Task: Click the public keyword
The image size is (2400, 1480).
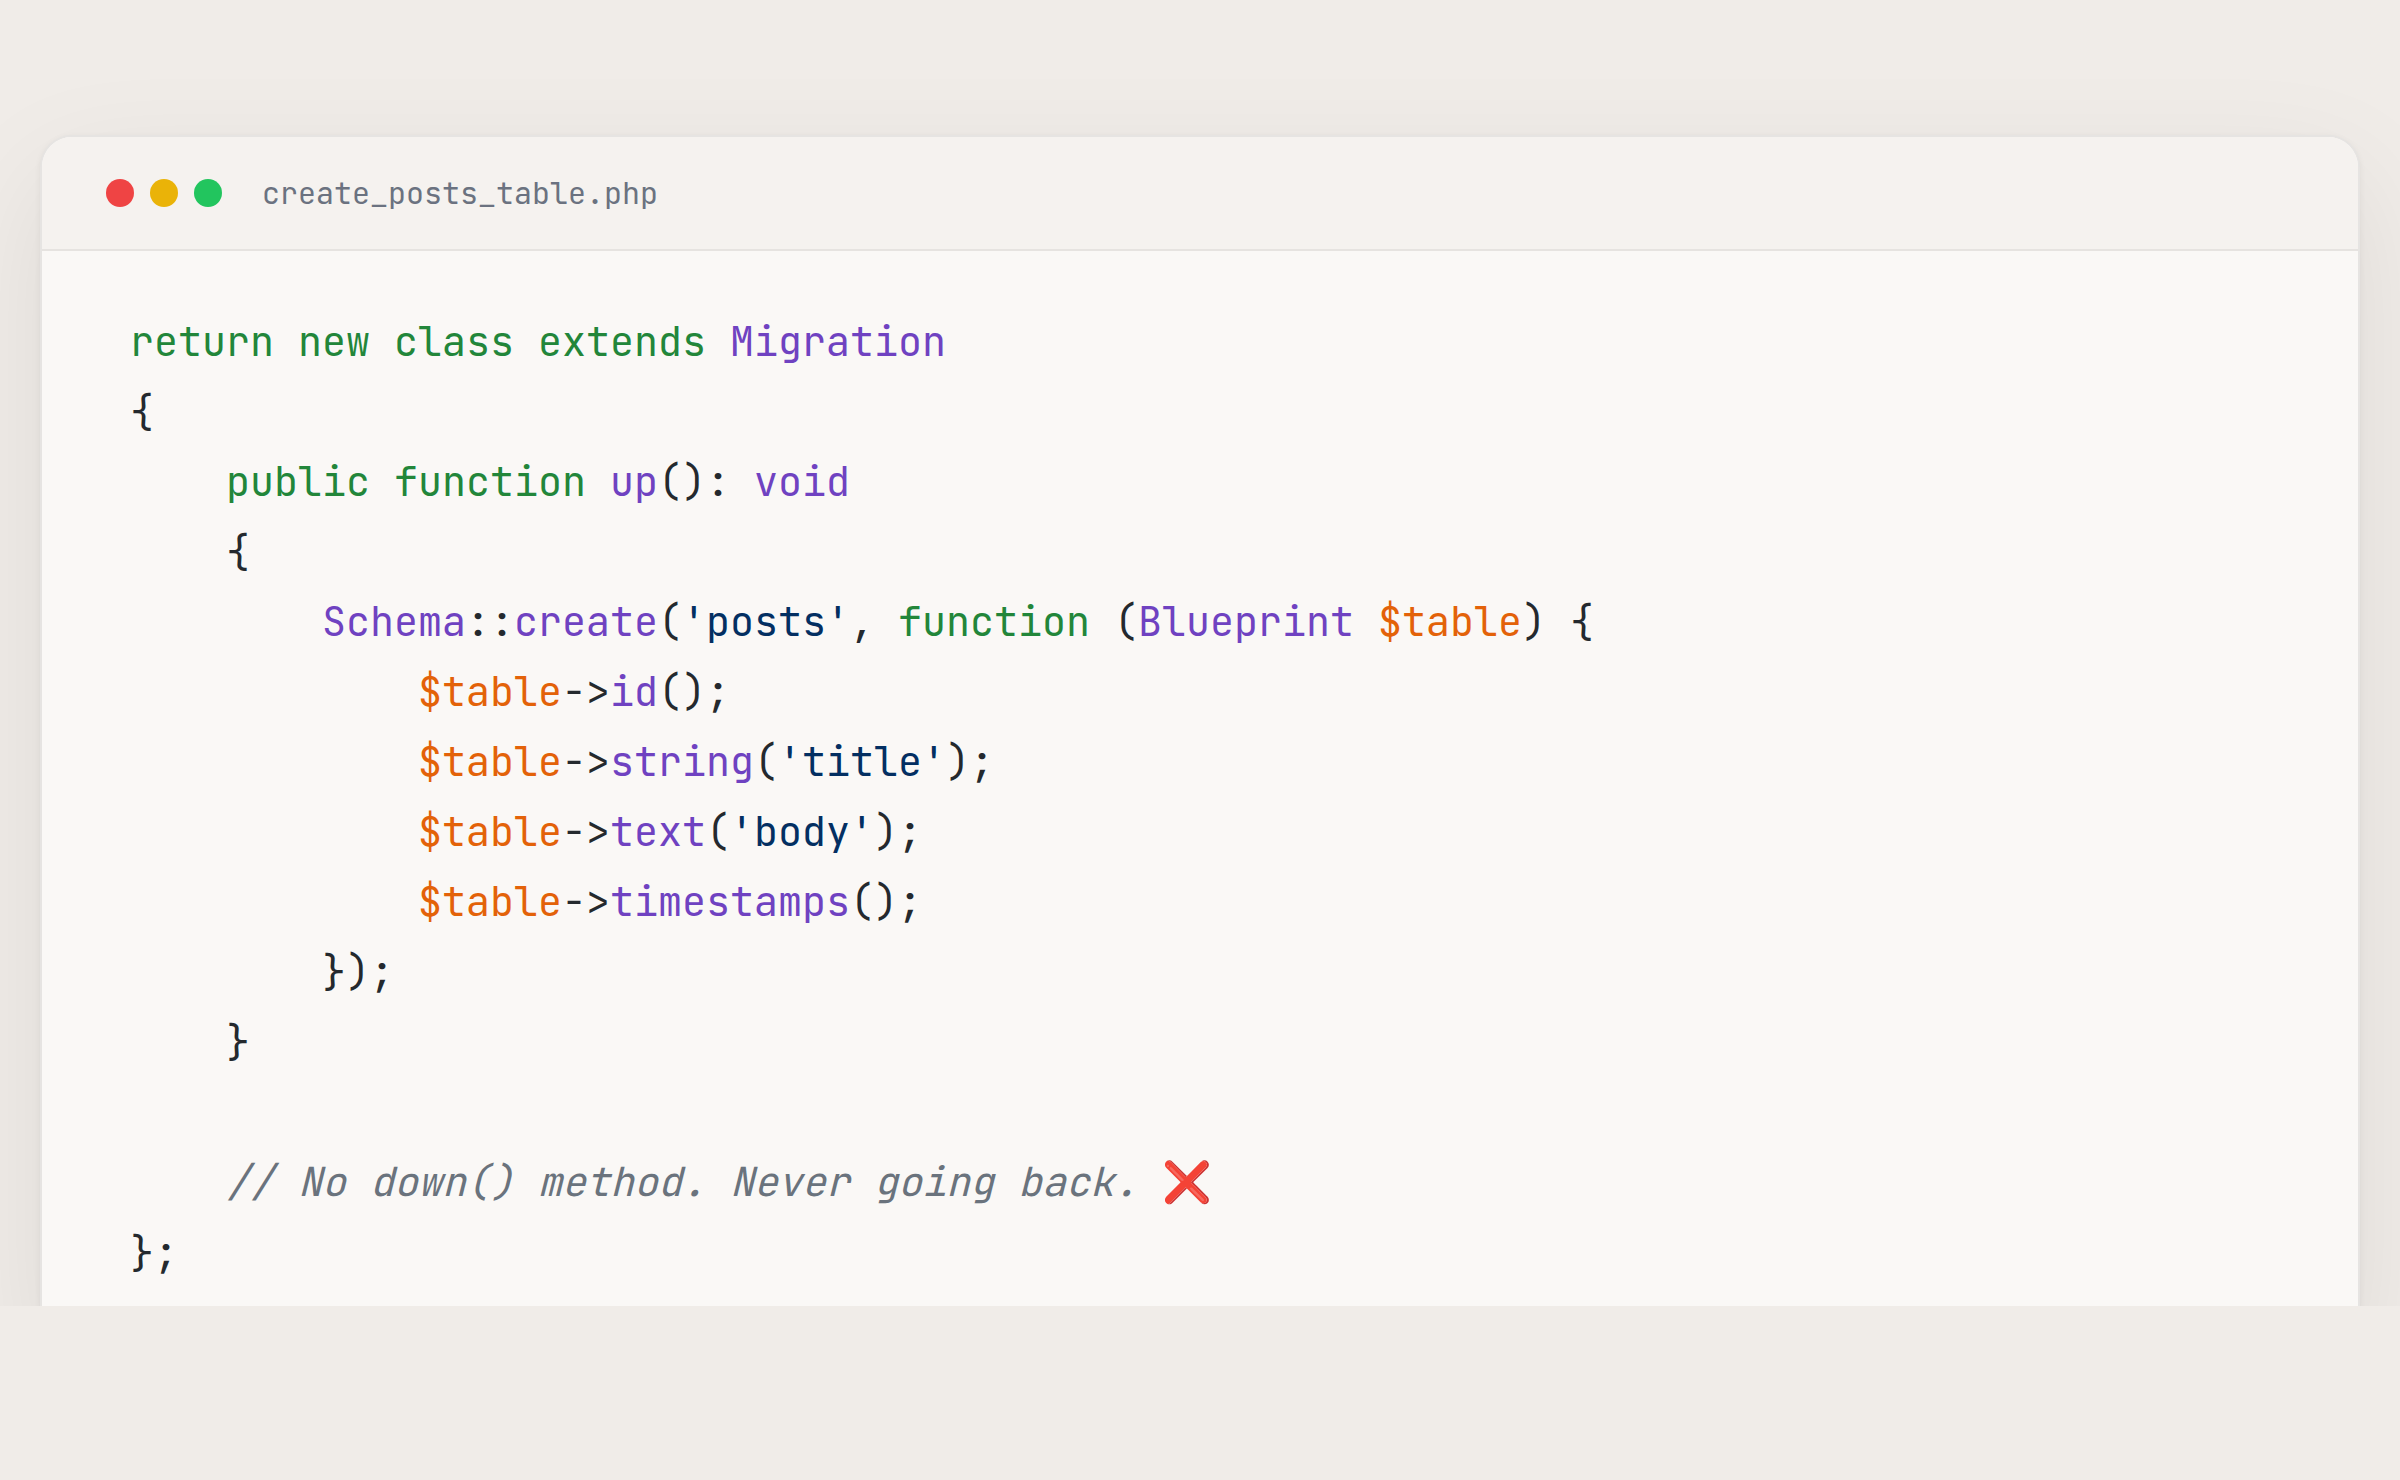Action: pos(297,482)
